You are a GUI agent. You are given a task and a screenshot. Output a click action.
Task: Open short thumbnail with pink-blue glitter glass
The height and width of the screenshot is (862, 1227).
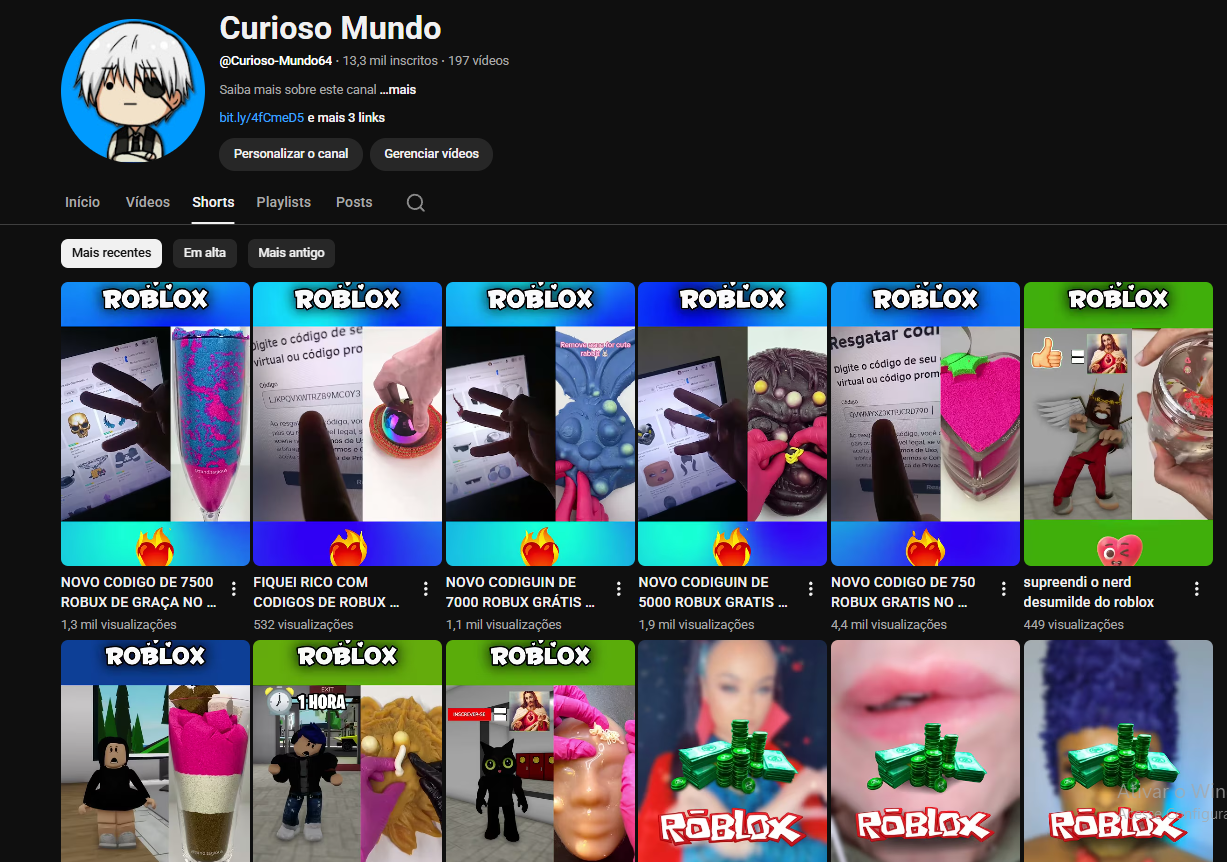tap(155, 424)
